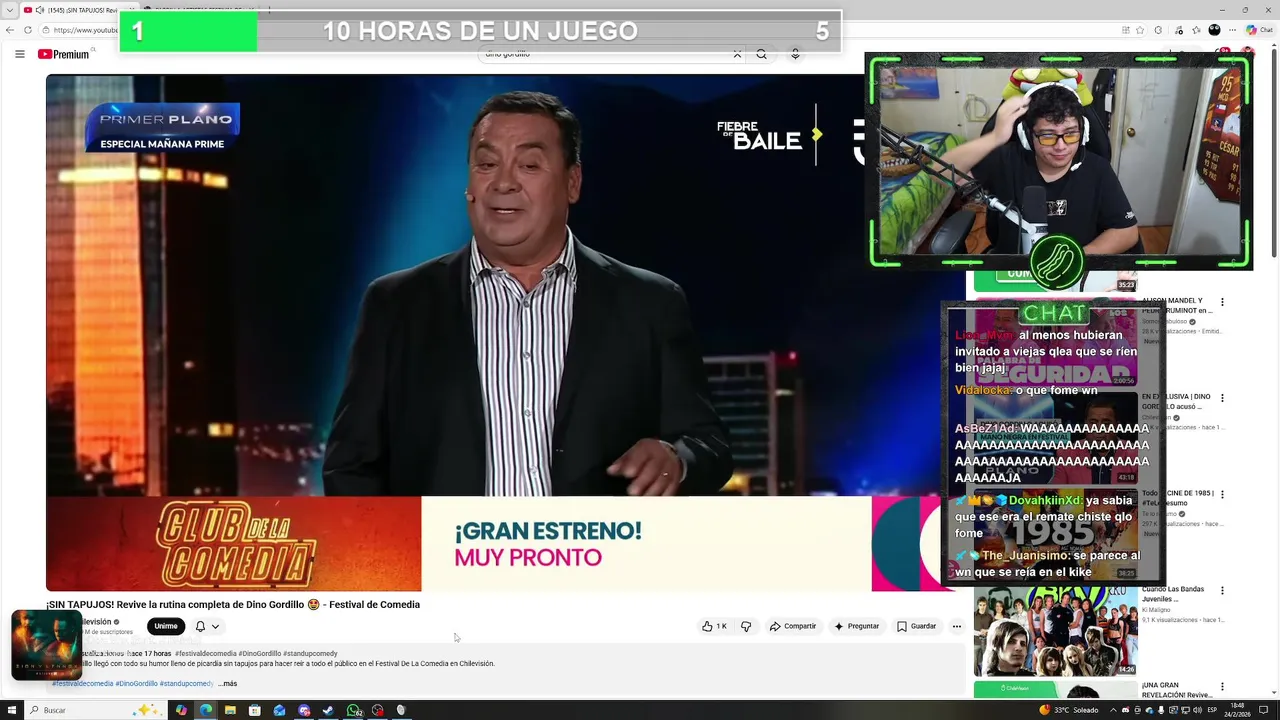Viewport: 1280px width, 720px height.
Task: Open Discord from the taskbar
Action: [x=304, y=710]
